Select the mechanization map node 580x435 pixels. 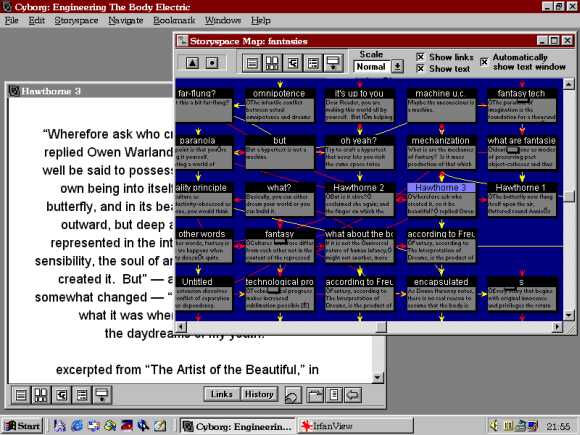coord(441,152)
